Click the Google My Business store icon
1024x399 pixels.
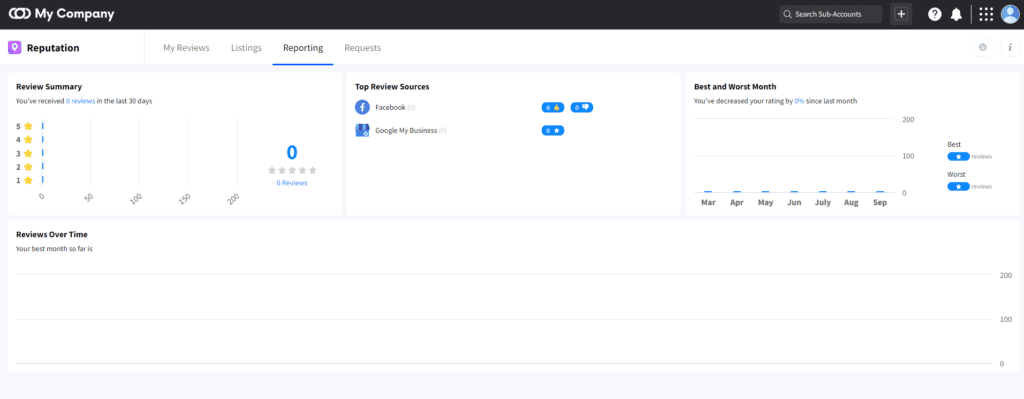coord(362,130)
